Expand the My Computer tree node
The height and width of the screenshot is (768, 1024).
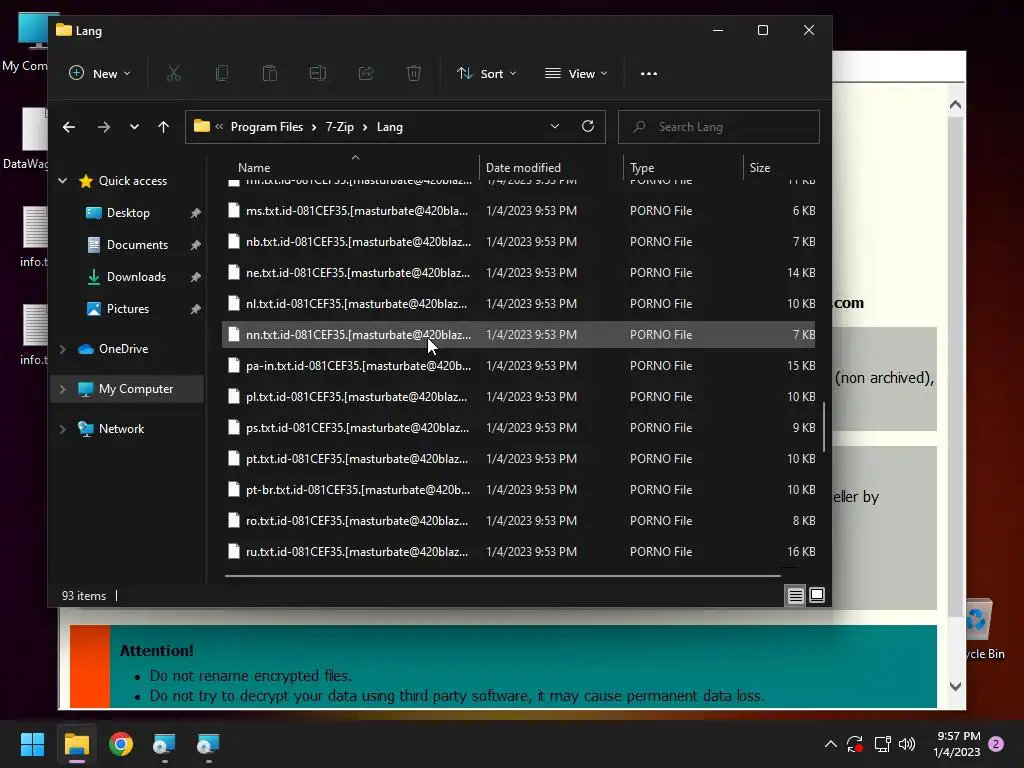(63, 389)
